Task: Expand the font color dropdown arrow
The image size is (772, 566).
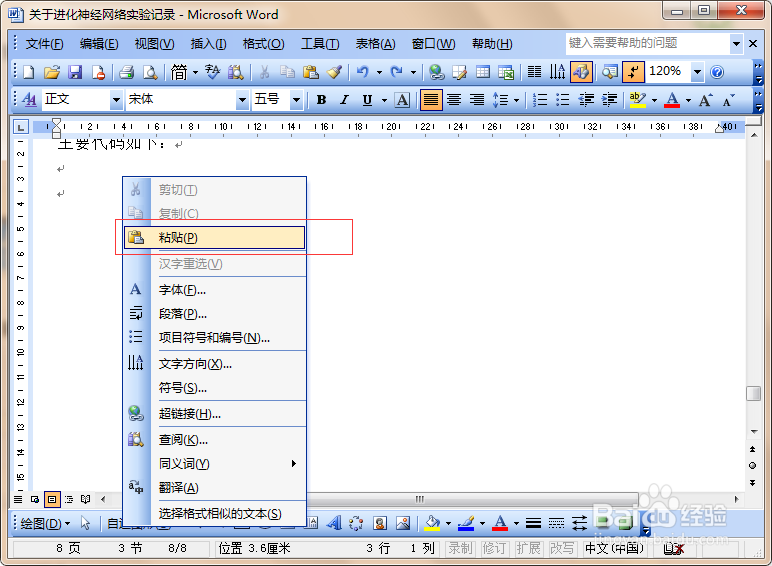Action: 688,100
